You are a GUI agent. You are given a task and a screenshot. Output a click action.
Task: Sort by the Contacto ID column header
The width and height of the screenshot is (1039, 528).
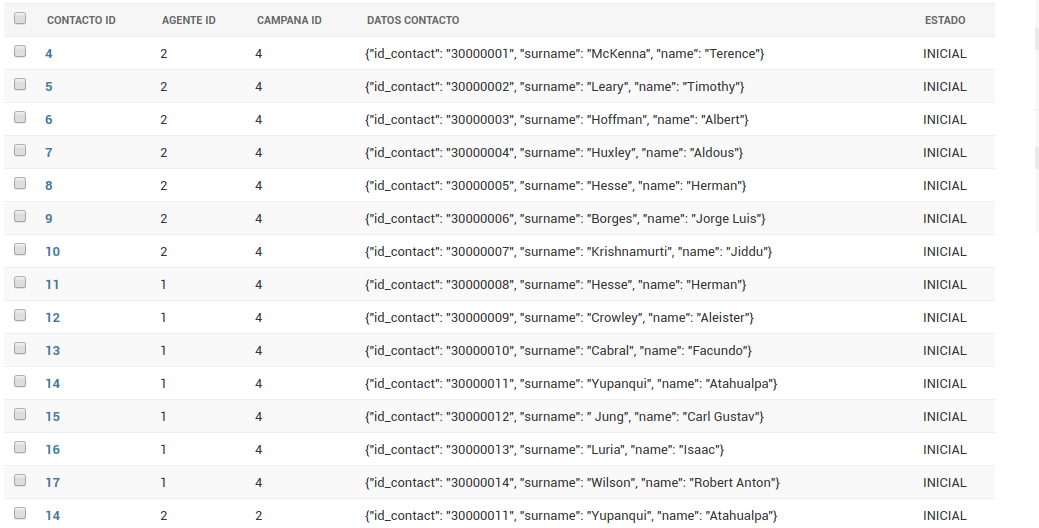tap(81, 21)
